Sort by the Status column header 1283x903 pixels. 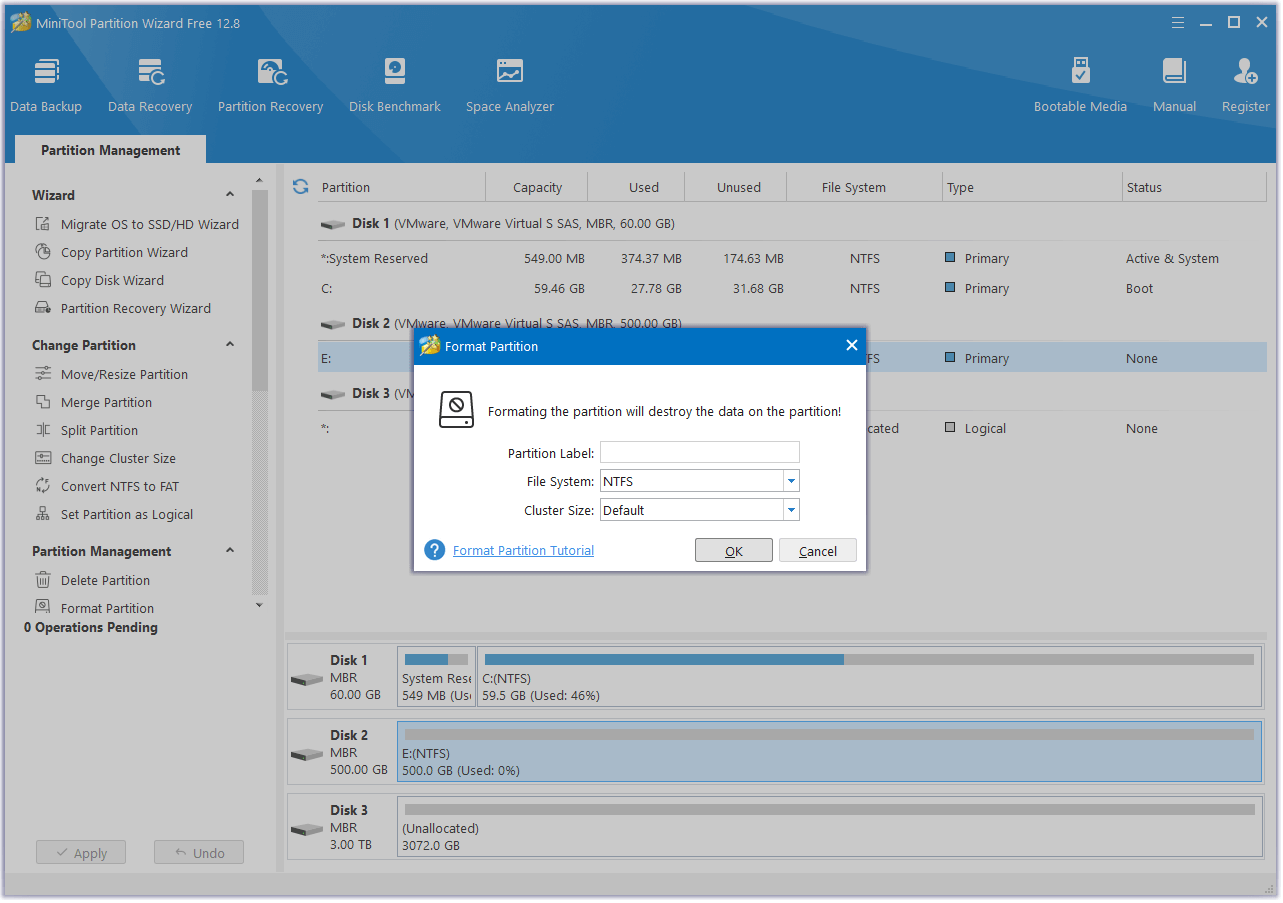pyautogui.click(x=1195, y=187)
